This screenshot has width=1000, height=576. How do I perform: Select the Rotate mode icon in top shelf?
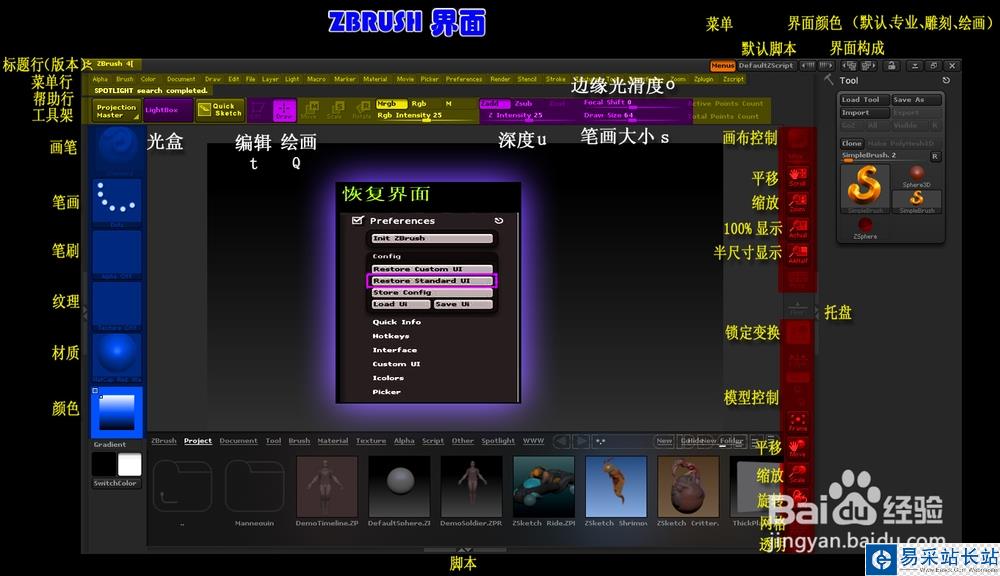pyautogui.click(x=362, y=110)
